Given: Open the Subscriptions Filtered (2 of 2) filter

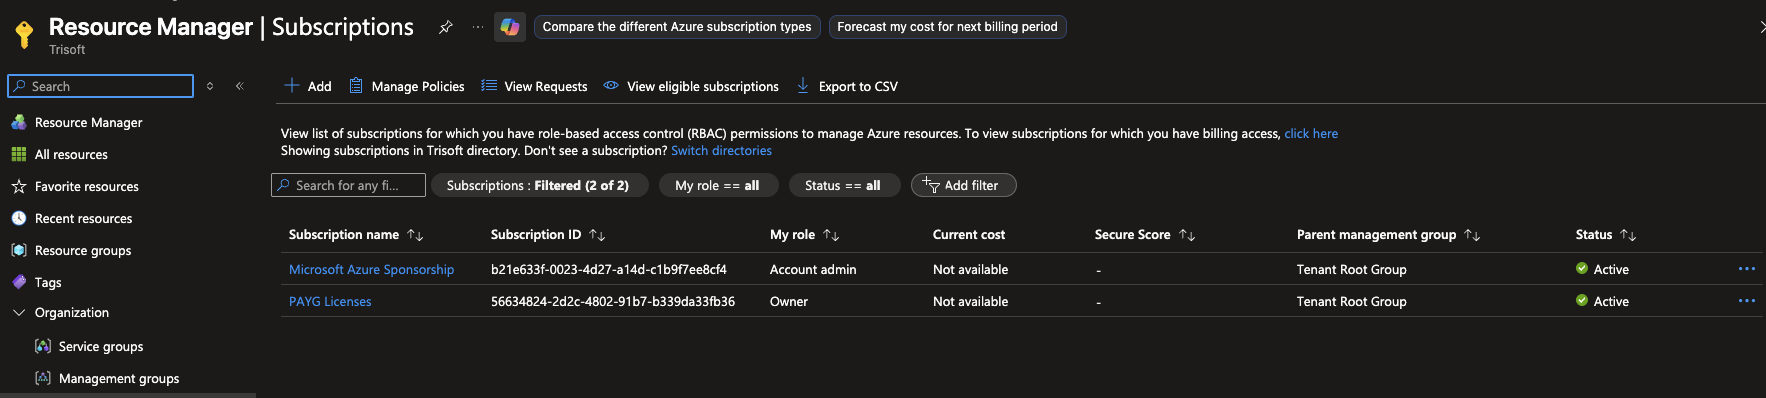Looking at the screenshot, I should tap(540, 185).
